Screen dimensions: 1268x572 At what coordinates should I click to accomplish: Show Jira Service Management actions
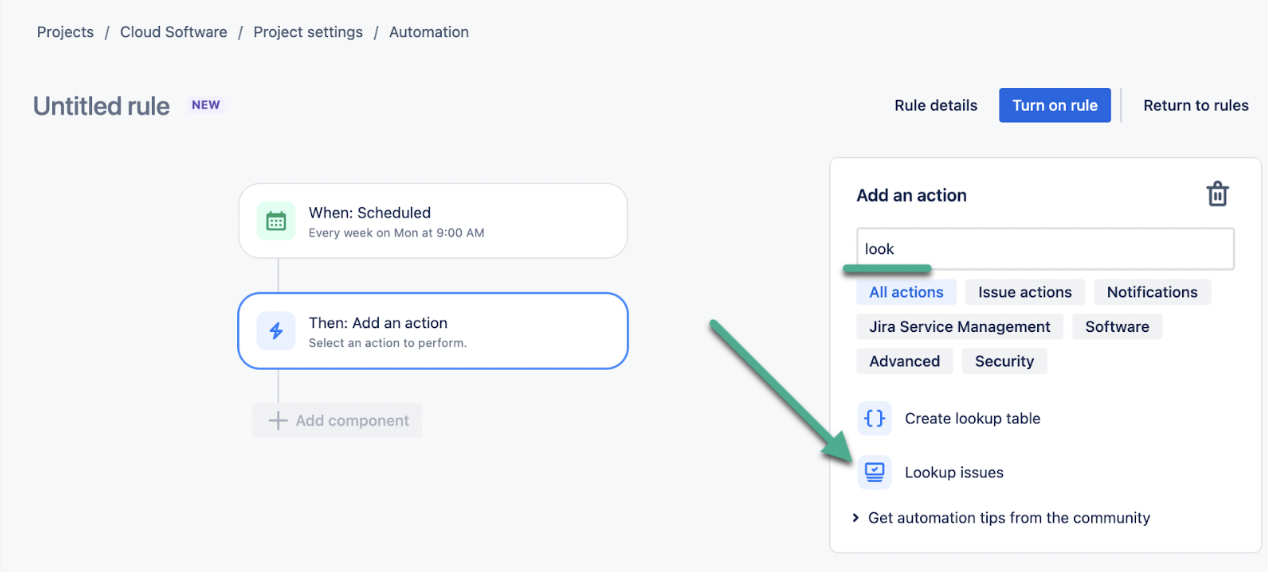click(x=960, y=327)
